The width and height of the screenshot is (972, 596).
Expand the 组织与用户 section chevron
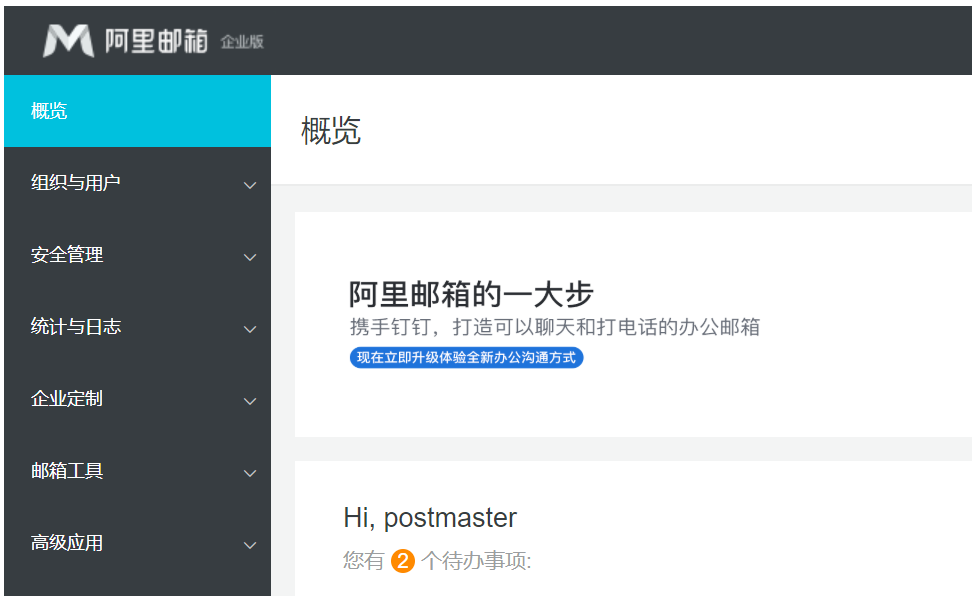pyautogui.click(x=249, y=185)
